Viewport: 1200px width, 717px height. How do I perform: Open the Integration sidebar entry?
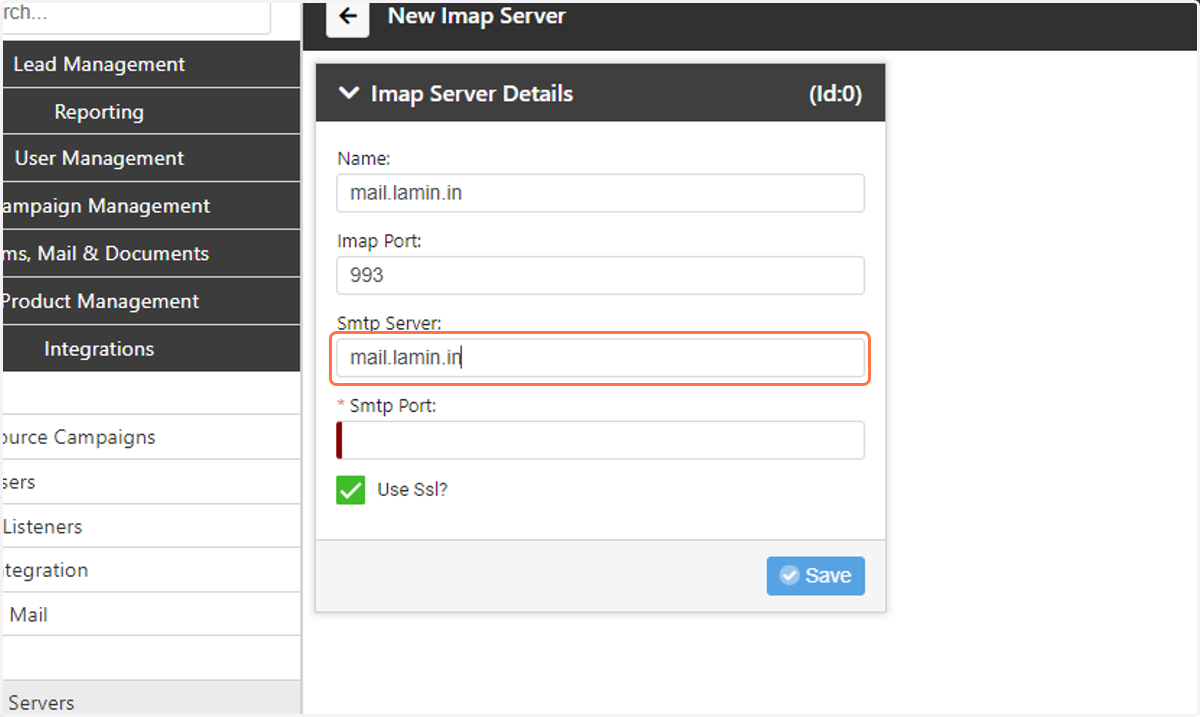pyautogui.click(x=150, y=570)
